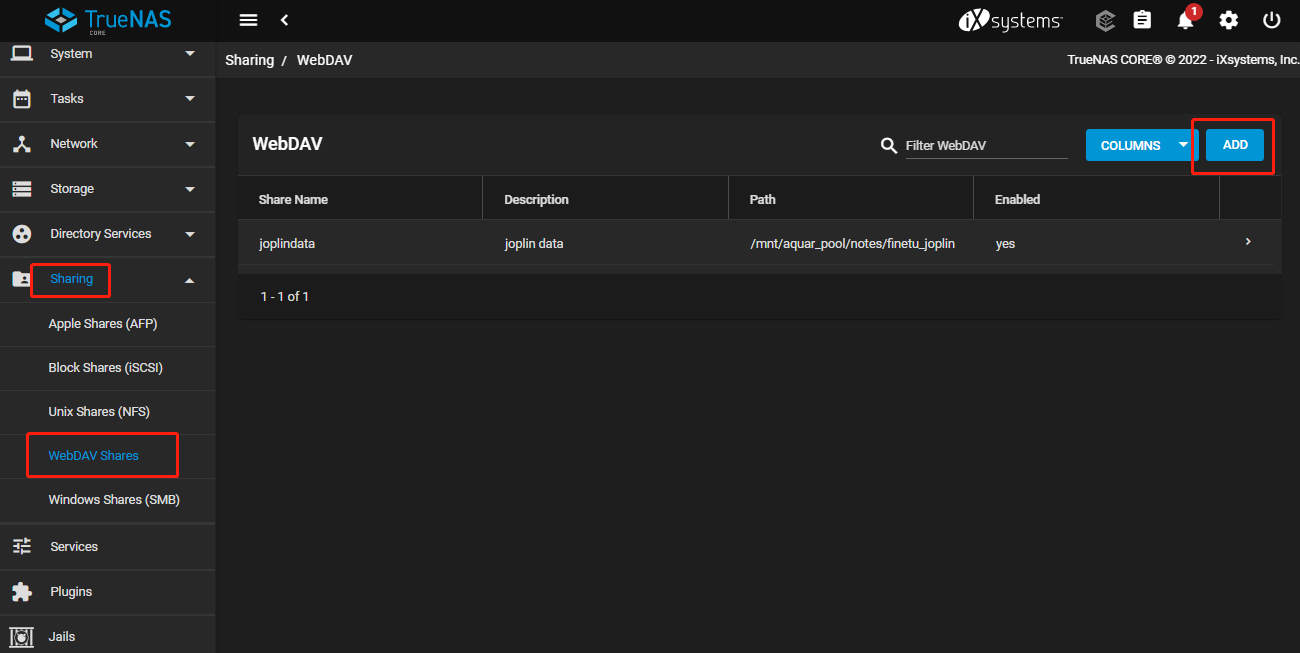The image size is (1300, 653).
Task: Expand the joplindata row details chevron
Action: click(x=1248, y=242)
